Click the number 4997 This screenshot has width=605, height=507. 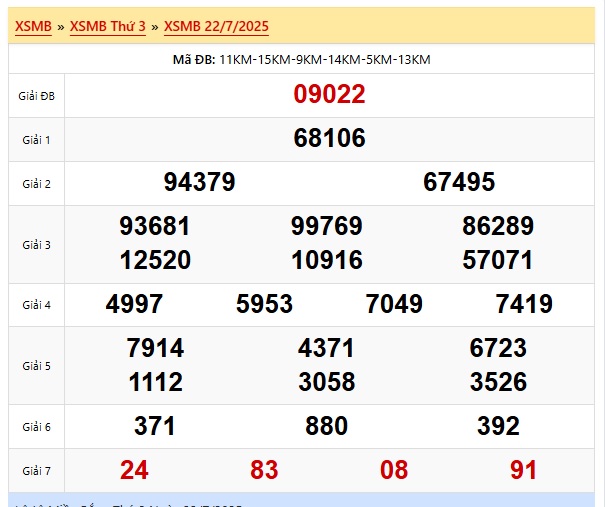click(134, 304)
